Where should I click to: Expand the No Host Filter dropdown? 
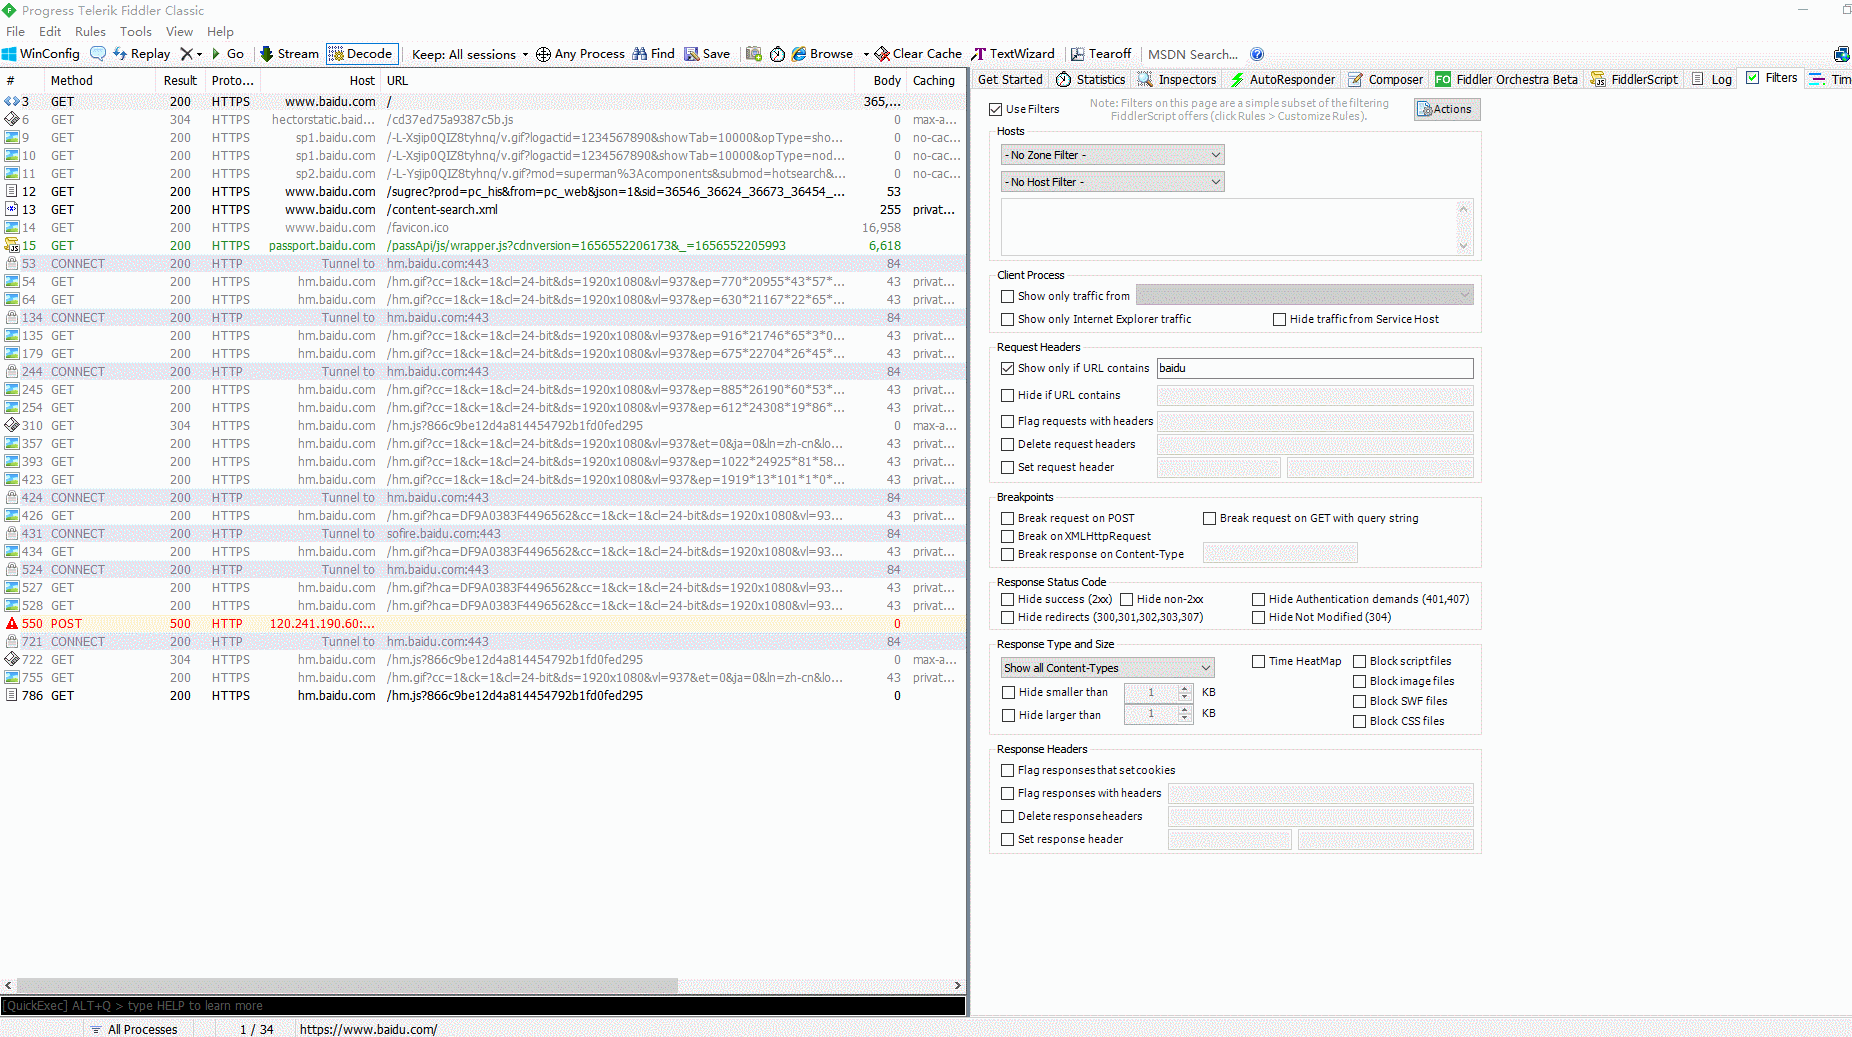click(1112, 182)
